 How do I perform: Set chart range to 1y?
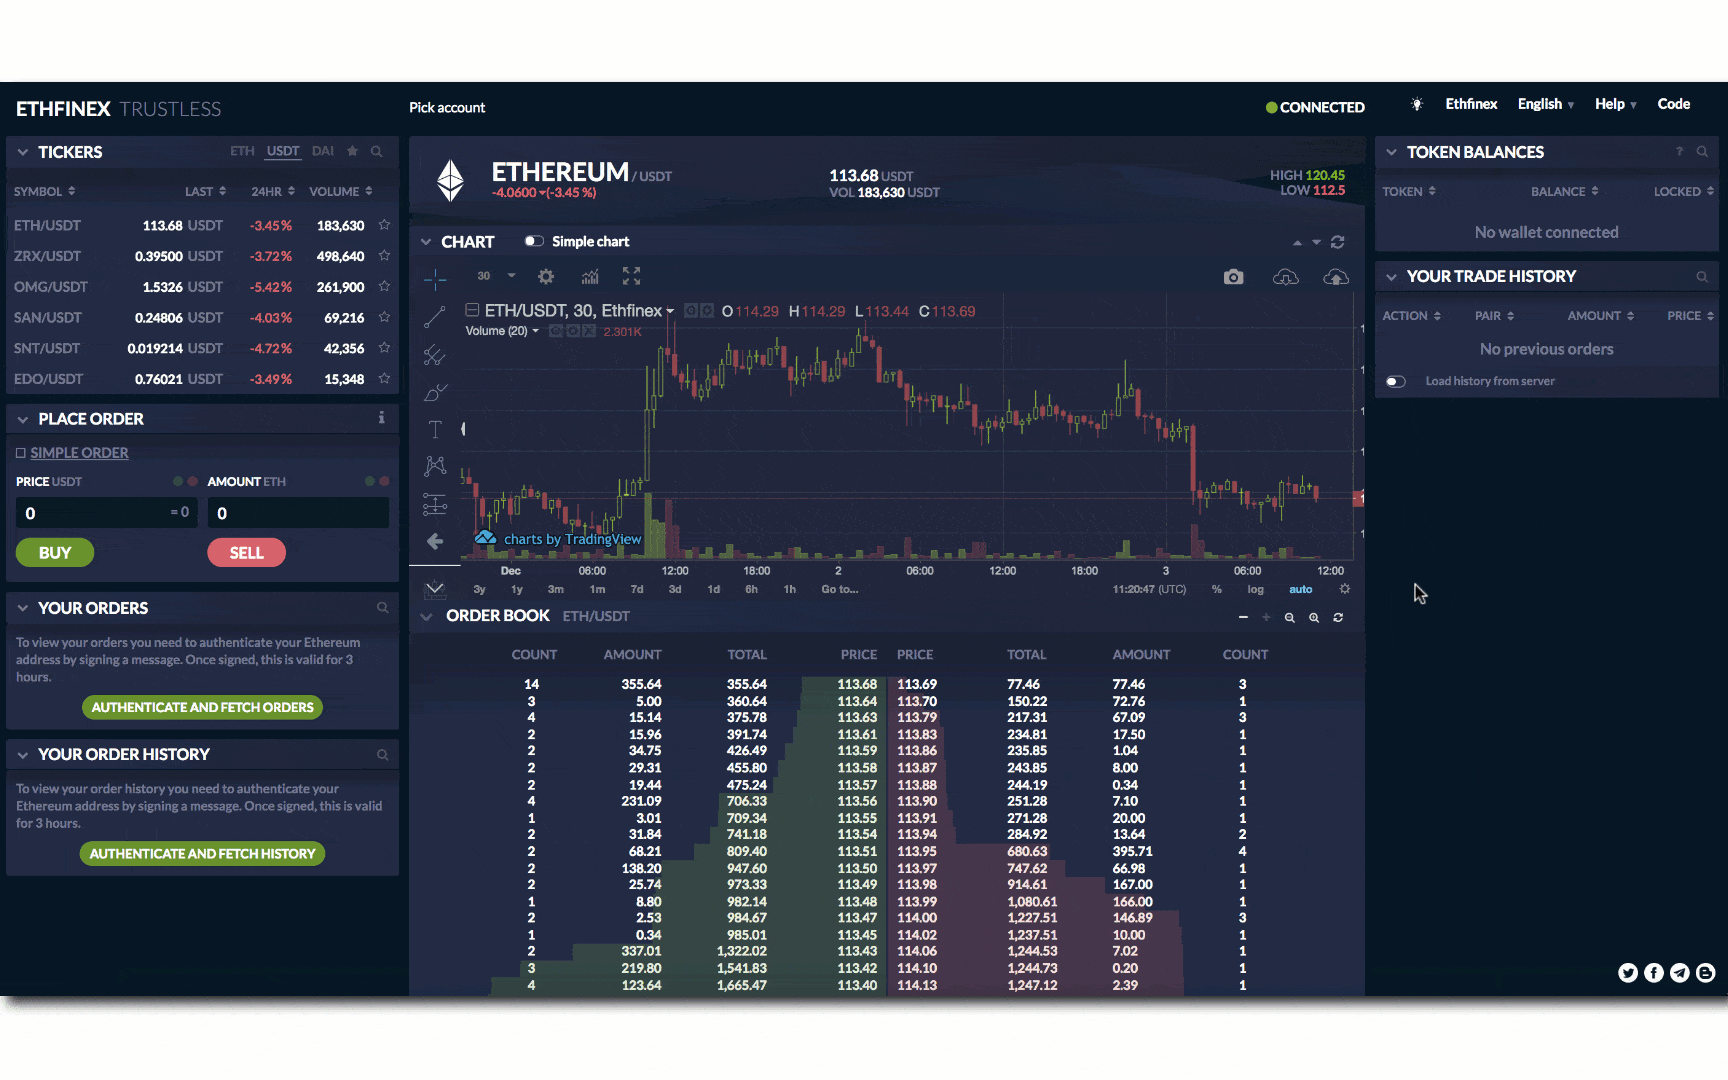(517, 589)
